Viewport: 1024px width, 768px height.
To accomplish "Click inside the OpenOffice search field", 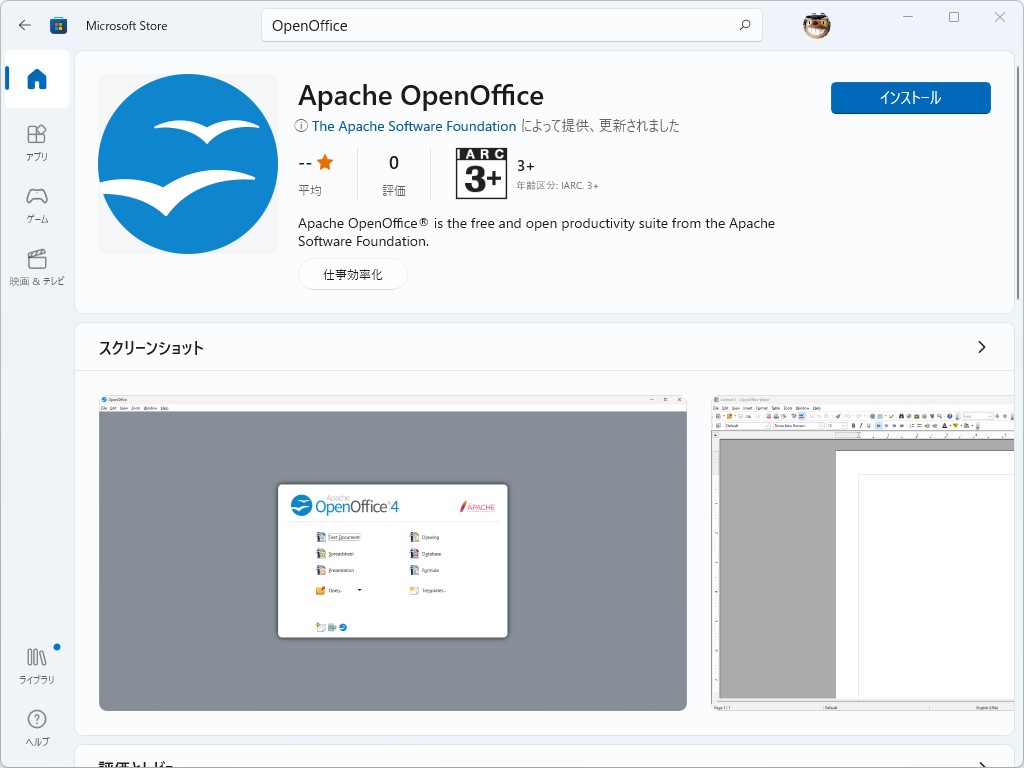I will (450, 25).
